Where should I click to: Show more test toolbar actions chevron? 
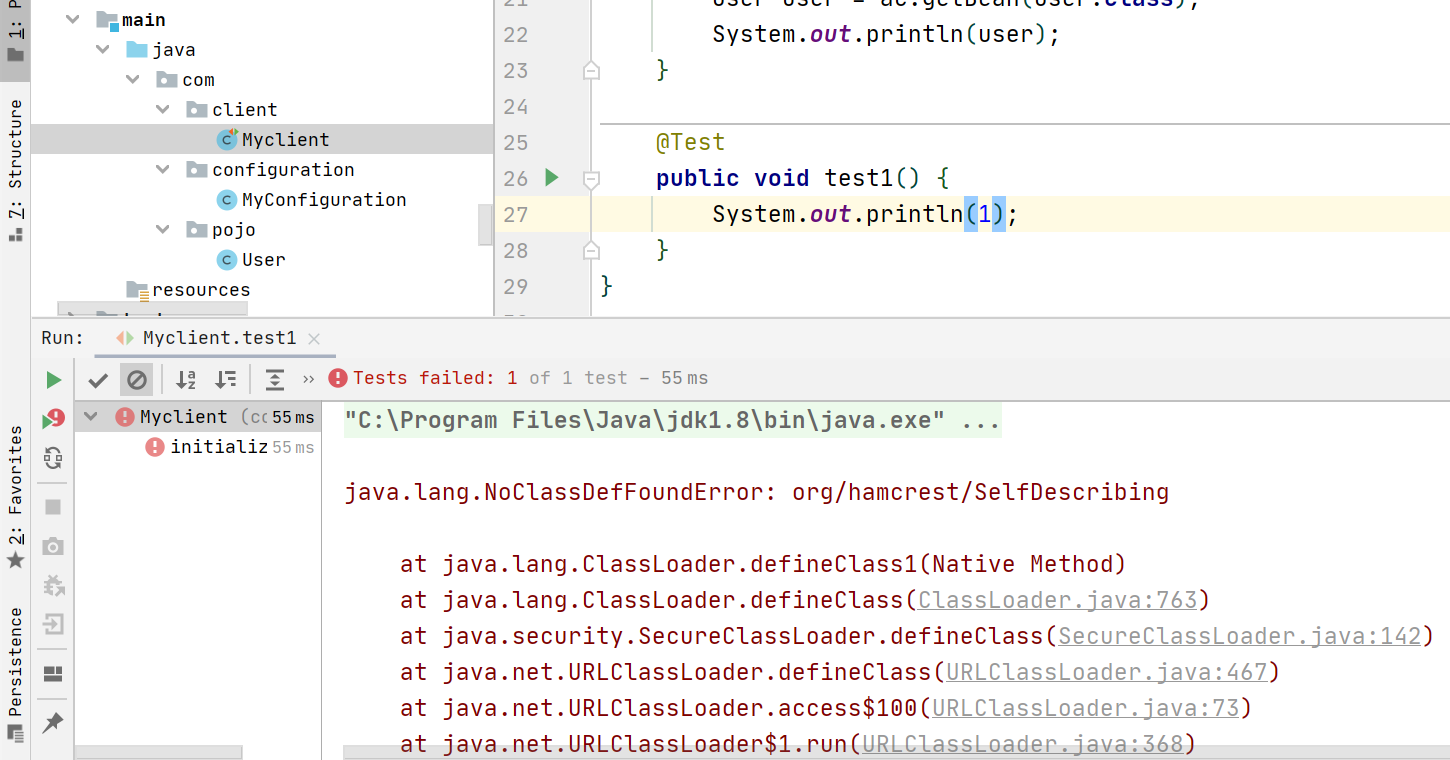pyautogui.click(x=308, y=379)
